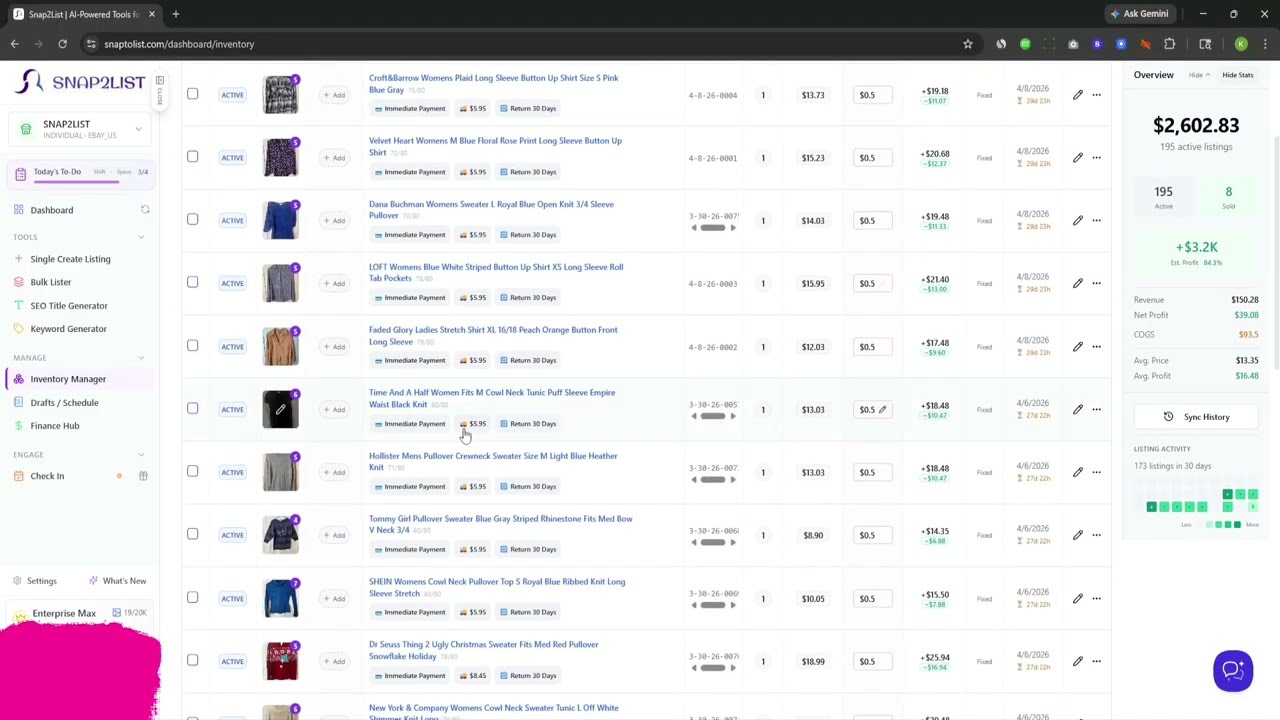The height and width of the screenshot is (720, 1280).
Task: Open Single Create Listing tool
Action: click(x=70, y=259)
